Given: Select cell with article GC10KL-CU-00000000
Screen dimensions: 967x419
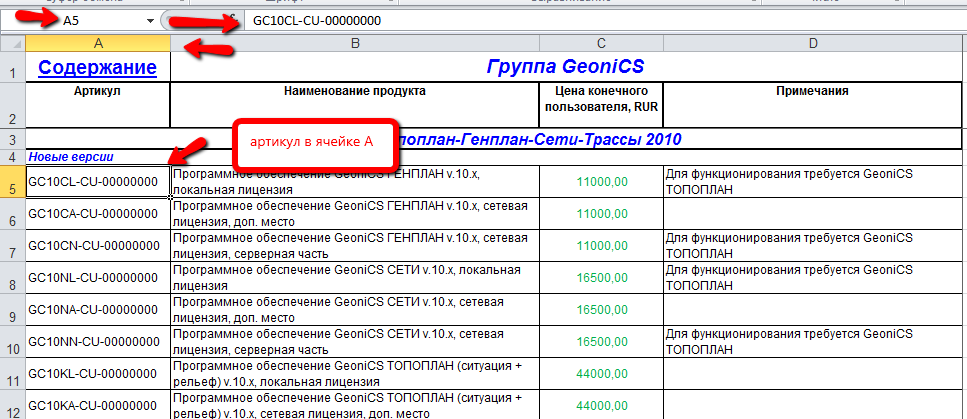Looking at the screenshot, I should tap(97, 374).
